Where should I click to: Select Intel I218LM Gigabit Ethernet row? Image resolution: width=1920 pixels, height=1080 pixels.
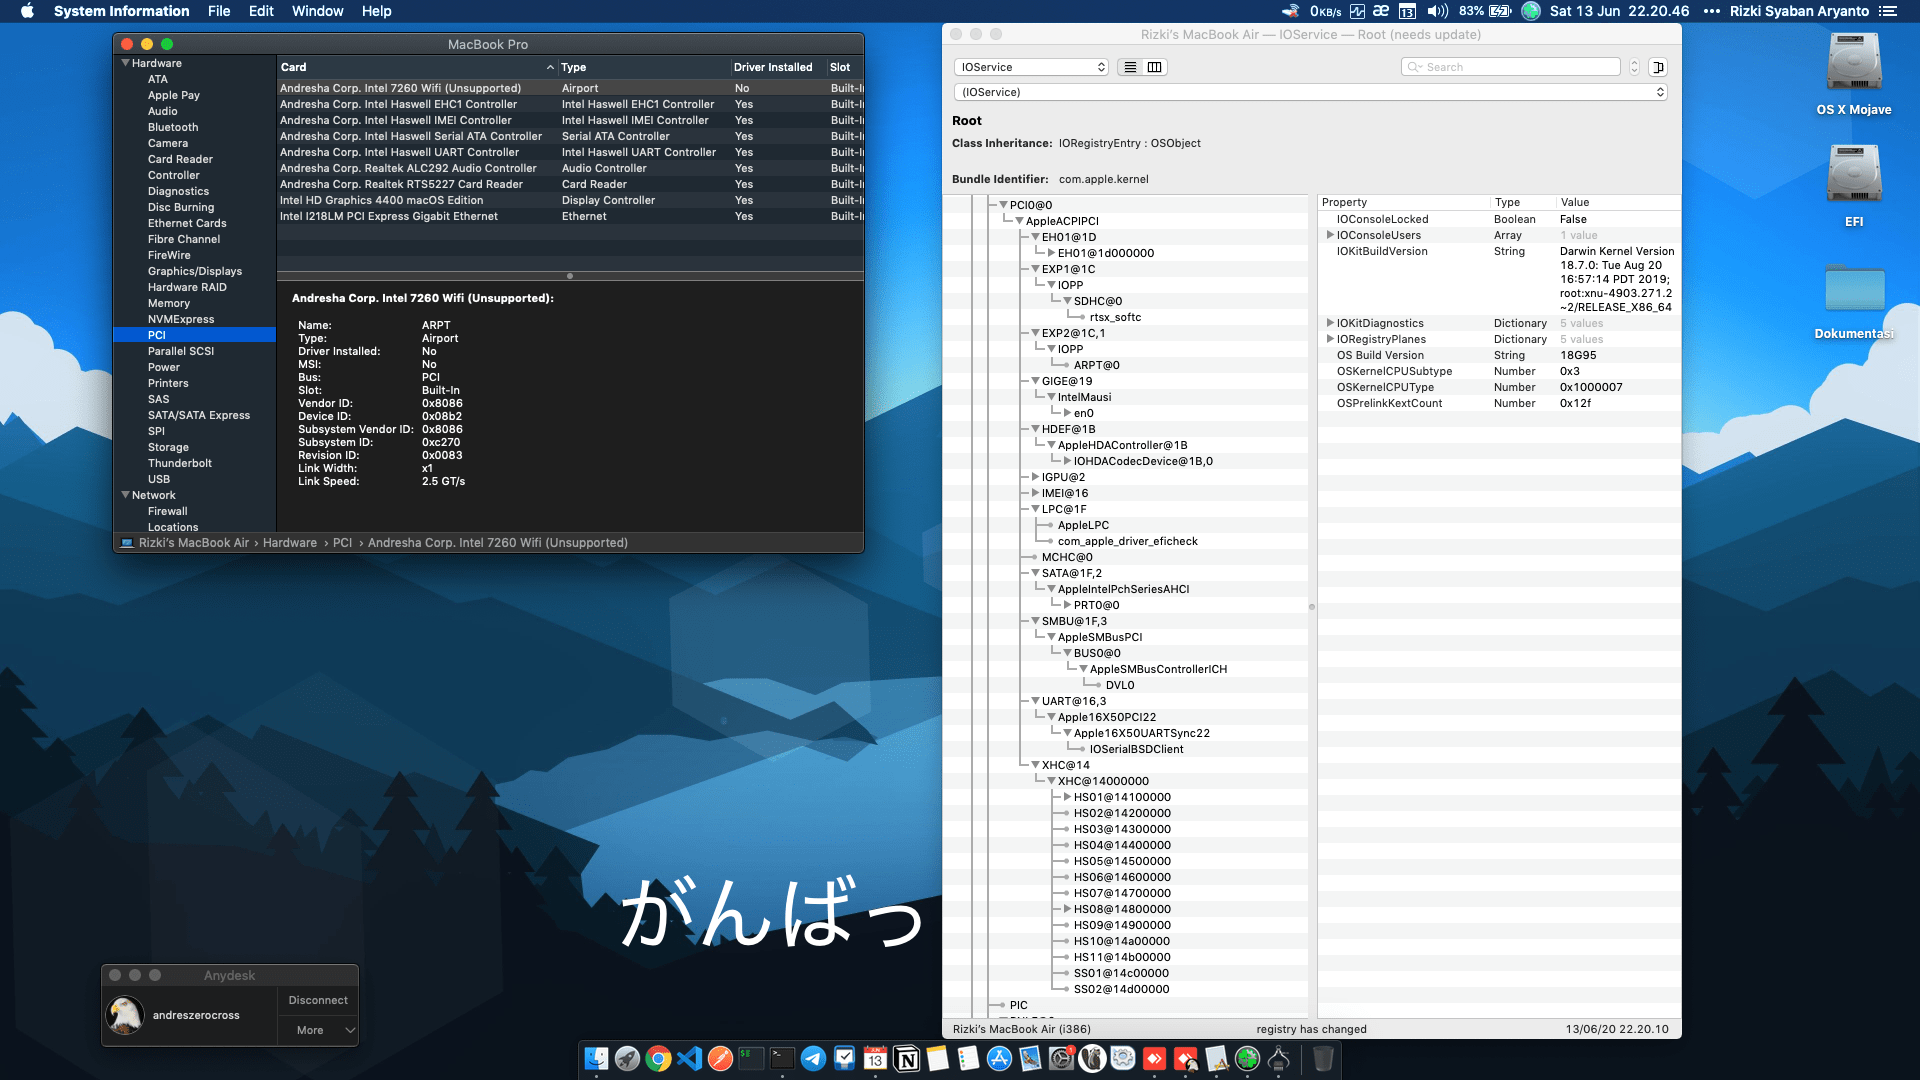(570, 216)
